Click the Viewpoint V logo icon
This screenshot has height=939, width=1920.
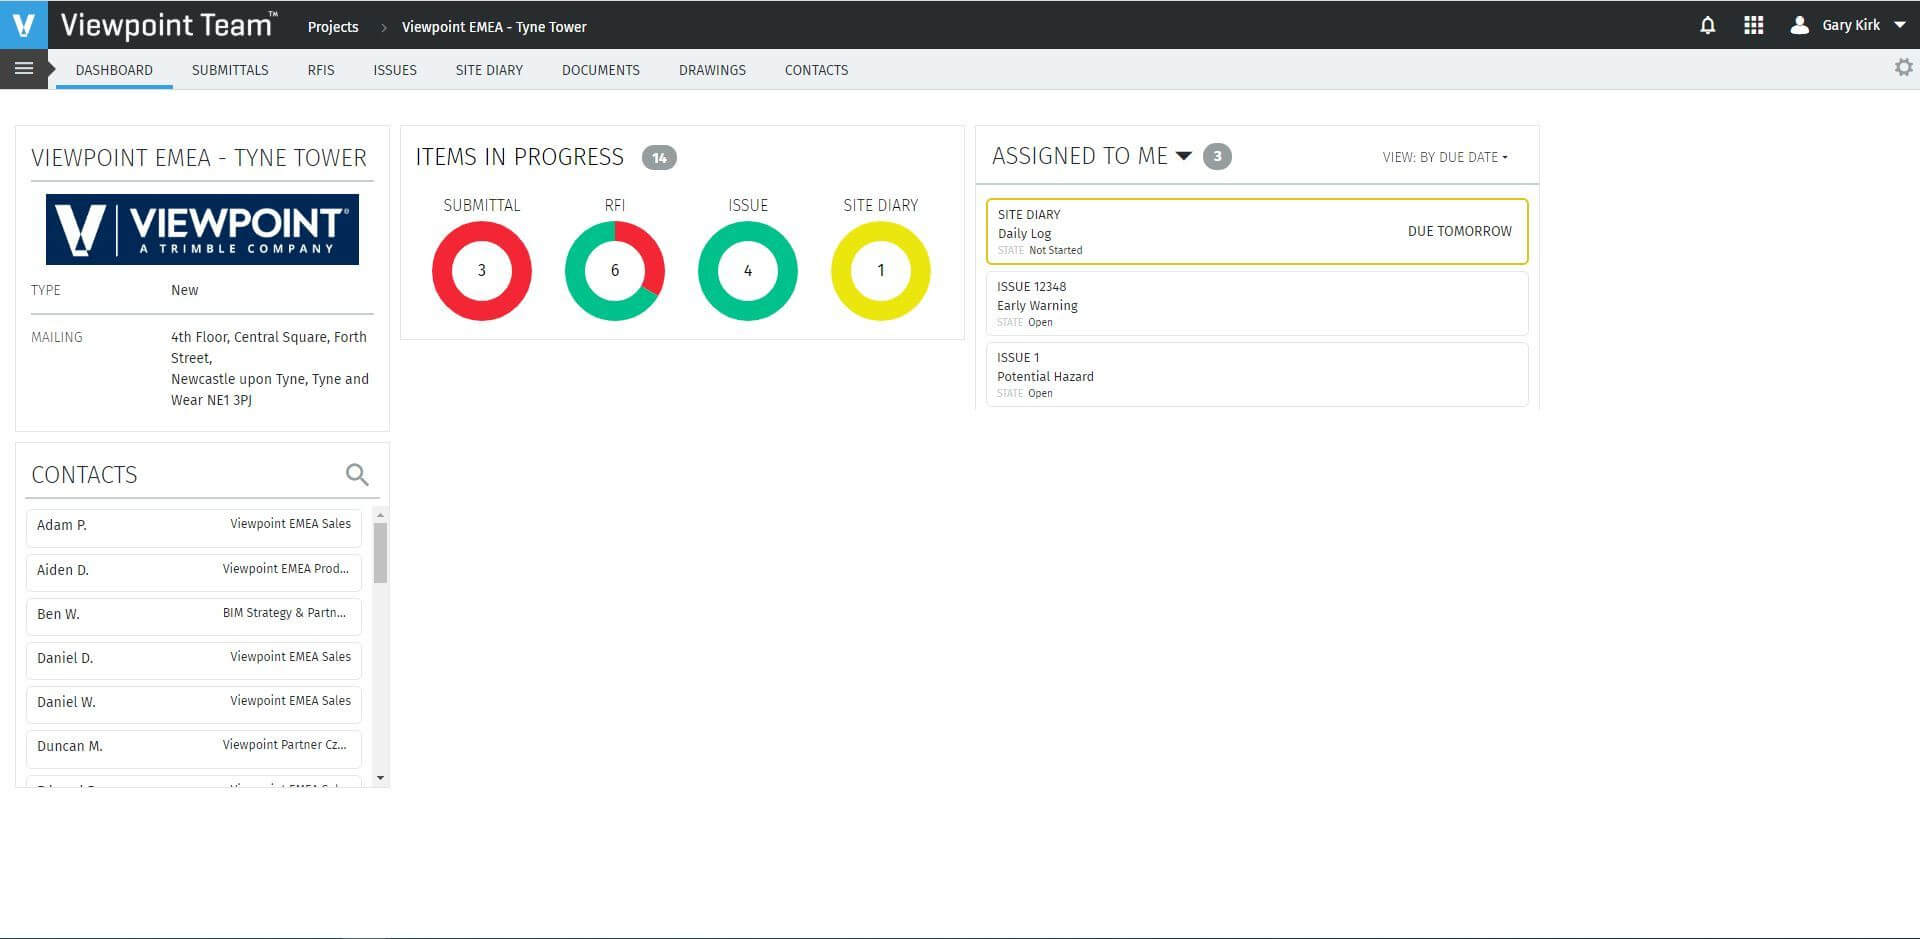pyautogui.click(x=23, y=24)
